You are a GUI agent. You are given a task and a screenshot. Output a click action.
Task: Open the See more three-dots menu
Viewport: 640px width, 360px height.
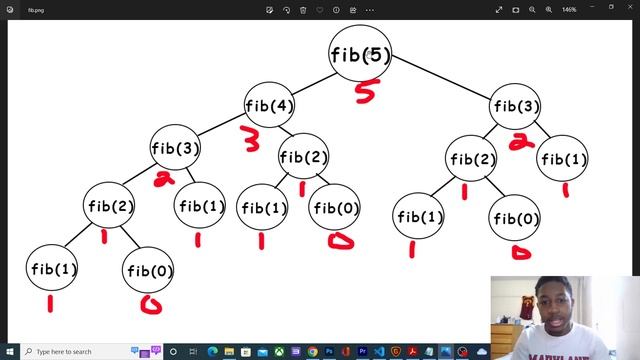(370, 10)
